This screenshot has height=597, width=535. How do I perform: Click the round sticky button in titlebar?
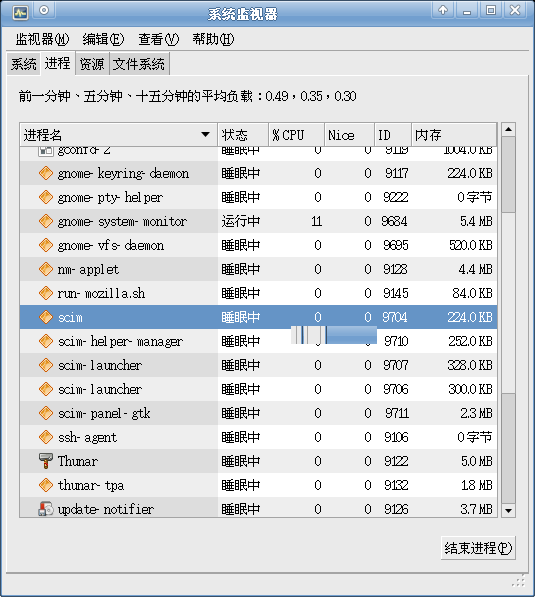coord(44,10)
